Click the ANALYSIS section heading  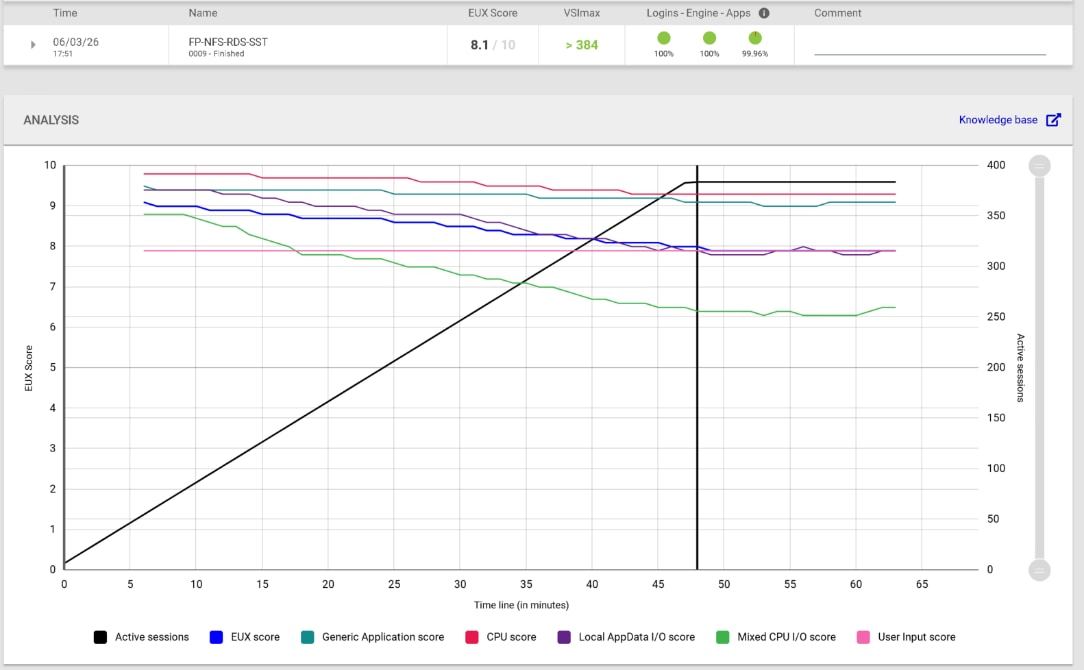click(x=51, y=120)
